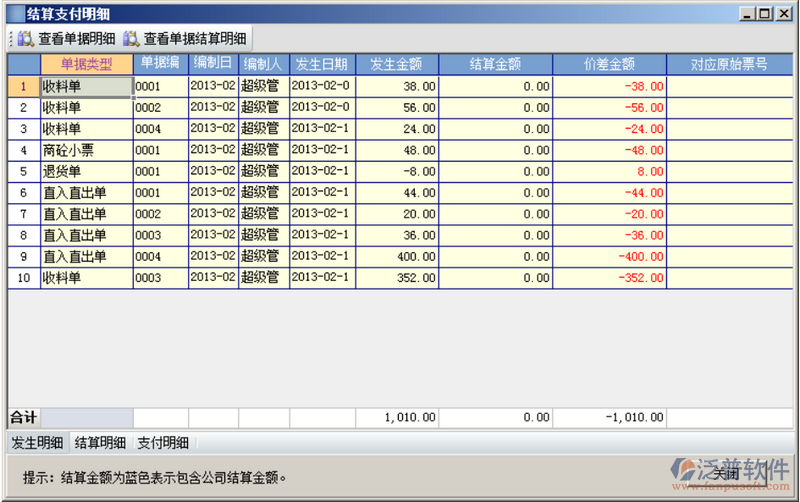
Task: Click the 编制人 column header
Action: click(263, 64)
